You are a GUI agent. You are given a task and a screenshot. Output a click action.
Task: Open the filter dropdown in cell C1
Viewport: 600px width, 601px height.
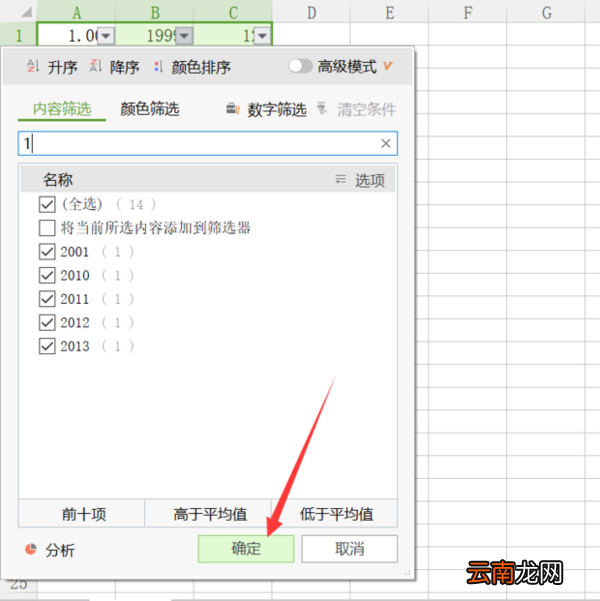263,36
